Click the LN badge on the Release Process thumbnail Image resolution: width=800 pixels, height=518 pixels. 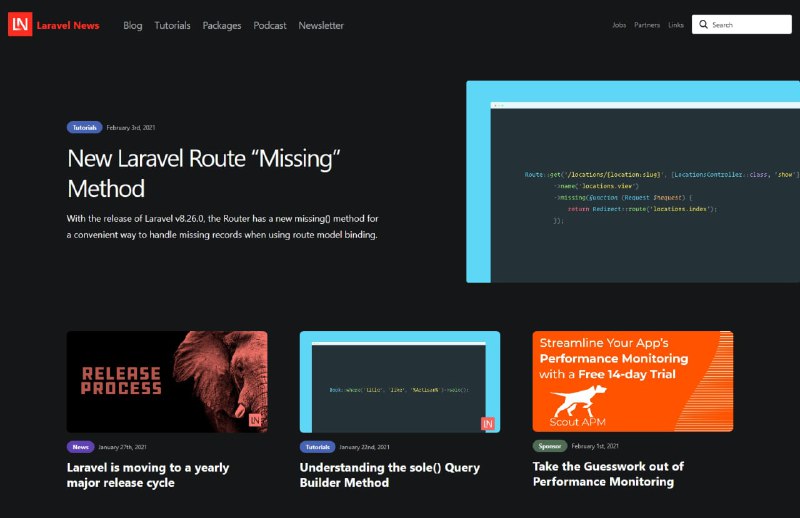tap(255, 421)
